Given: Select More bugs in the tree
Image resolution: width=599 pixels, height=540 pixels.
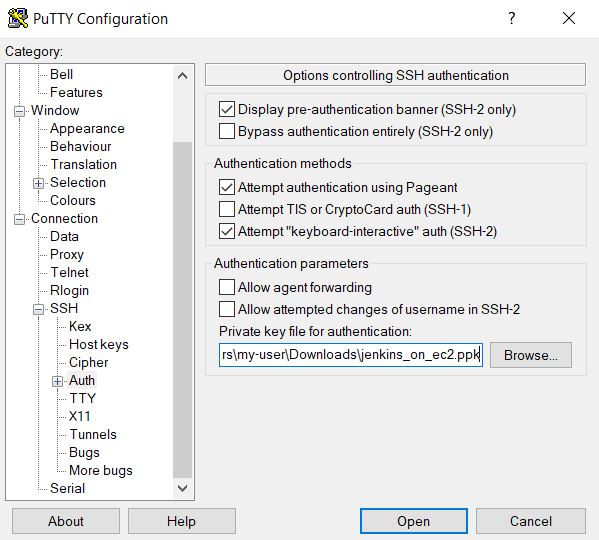Looking at the screenshot, I should pos(101,470).
